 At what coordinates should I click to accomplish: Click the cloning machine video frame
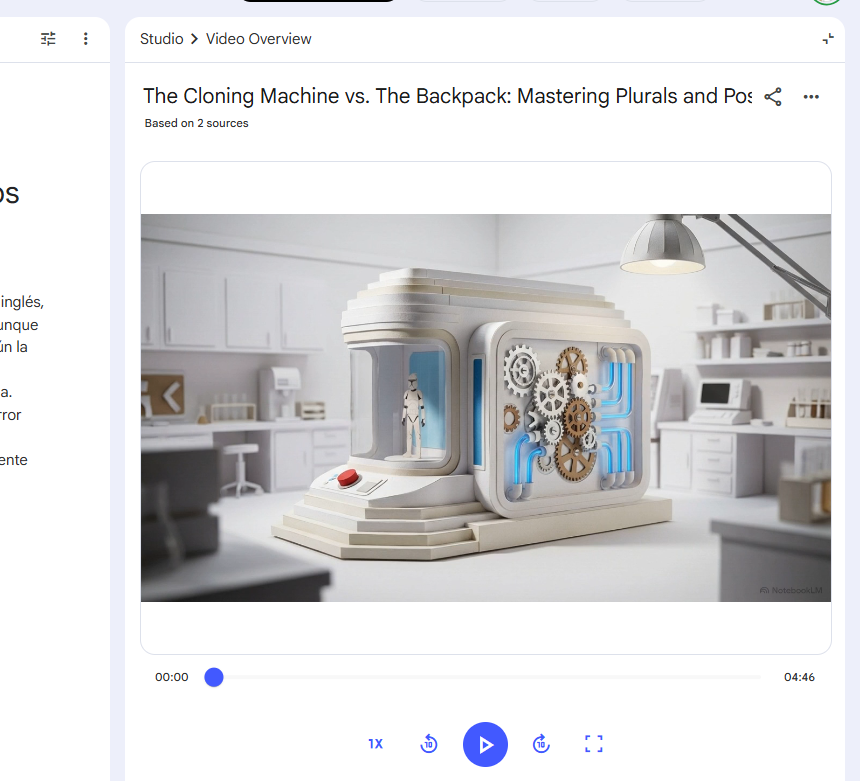pyautogui.click(x=486, y=408)
